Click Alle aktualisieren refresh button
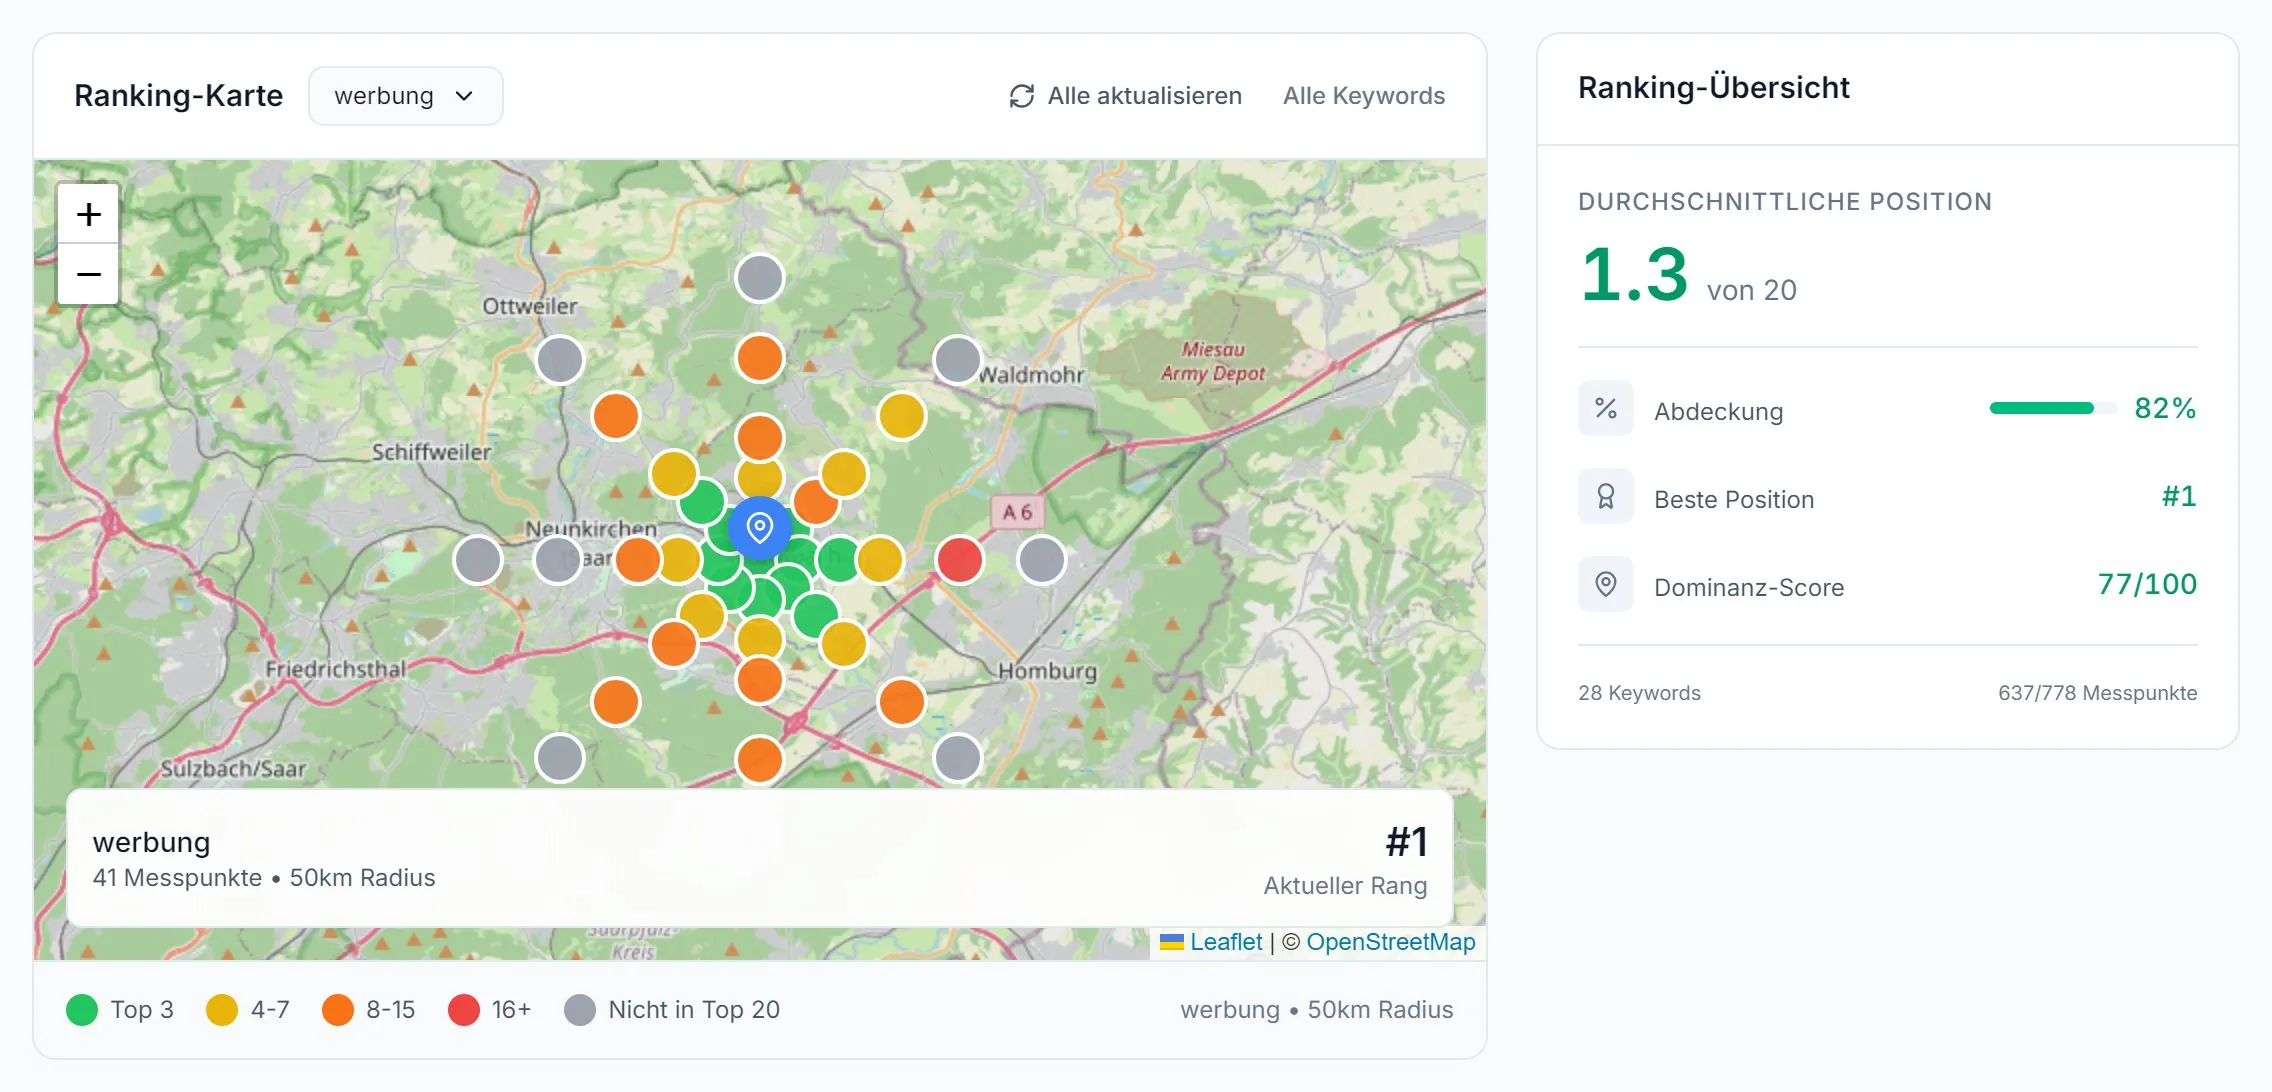Image resolution: width=2272 pixels, height=1092 pixels. 1125,96
